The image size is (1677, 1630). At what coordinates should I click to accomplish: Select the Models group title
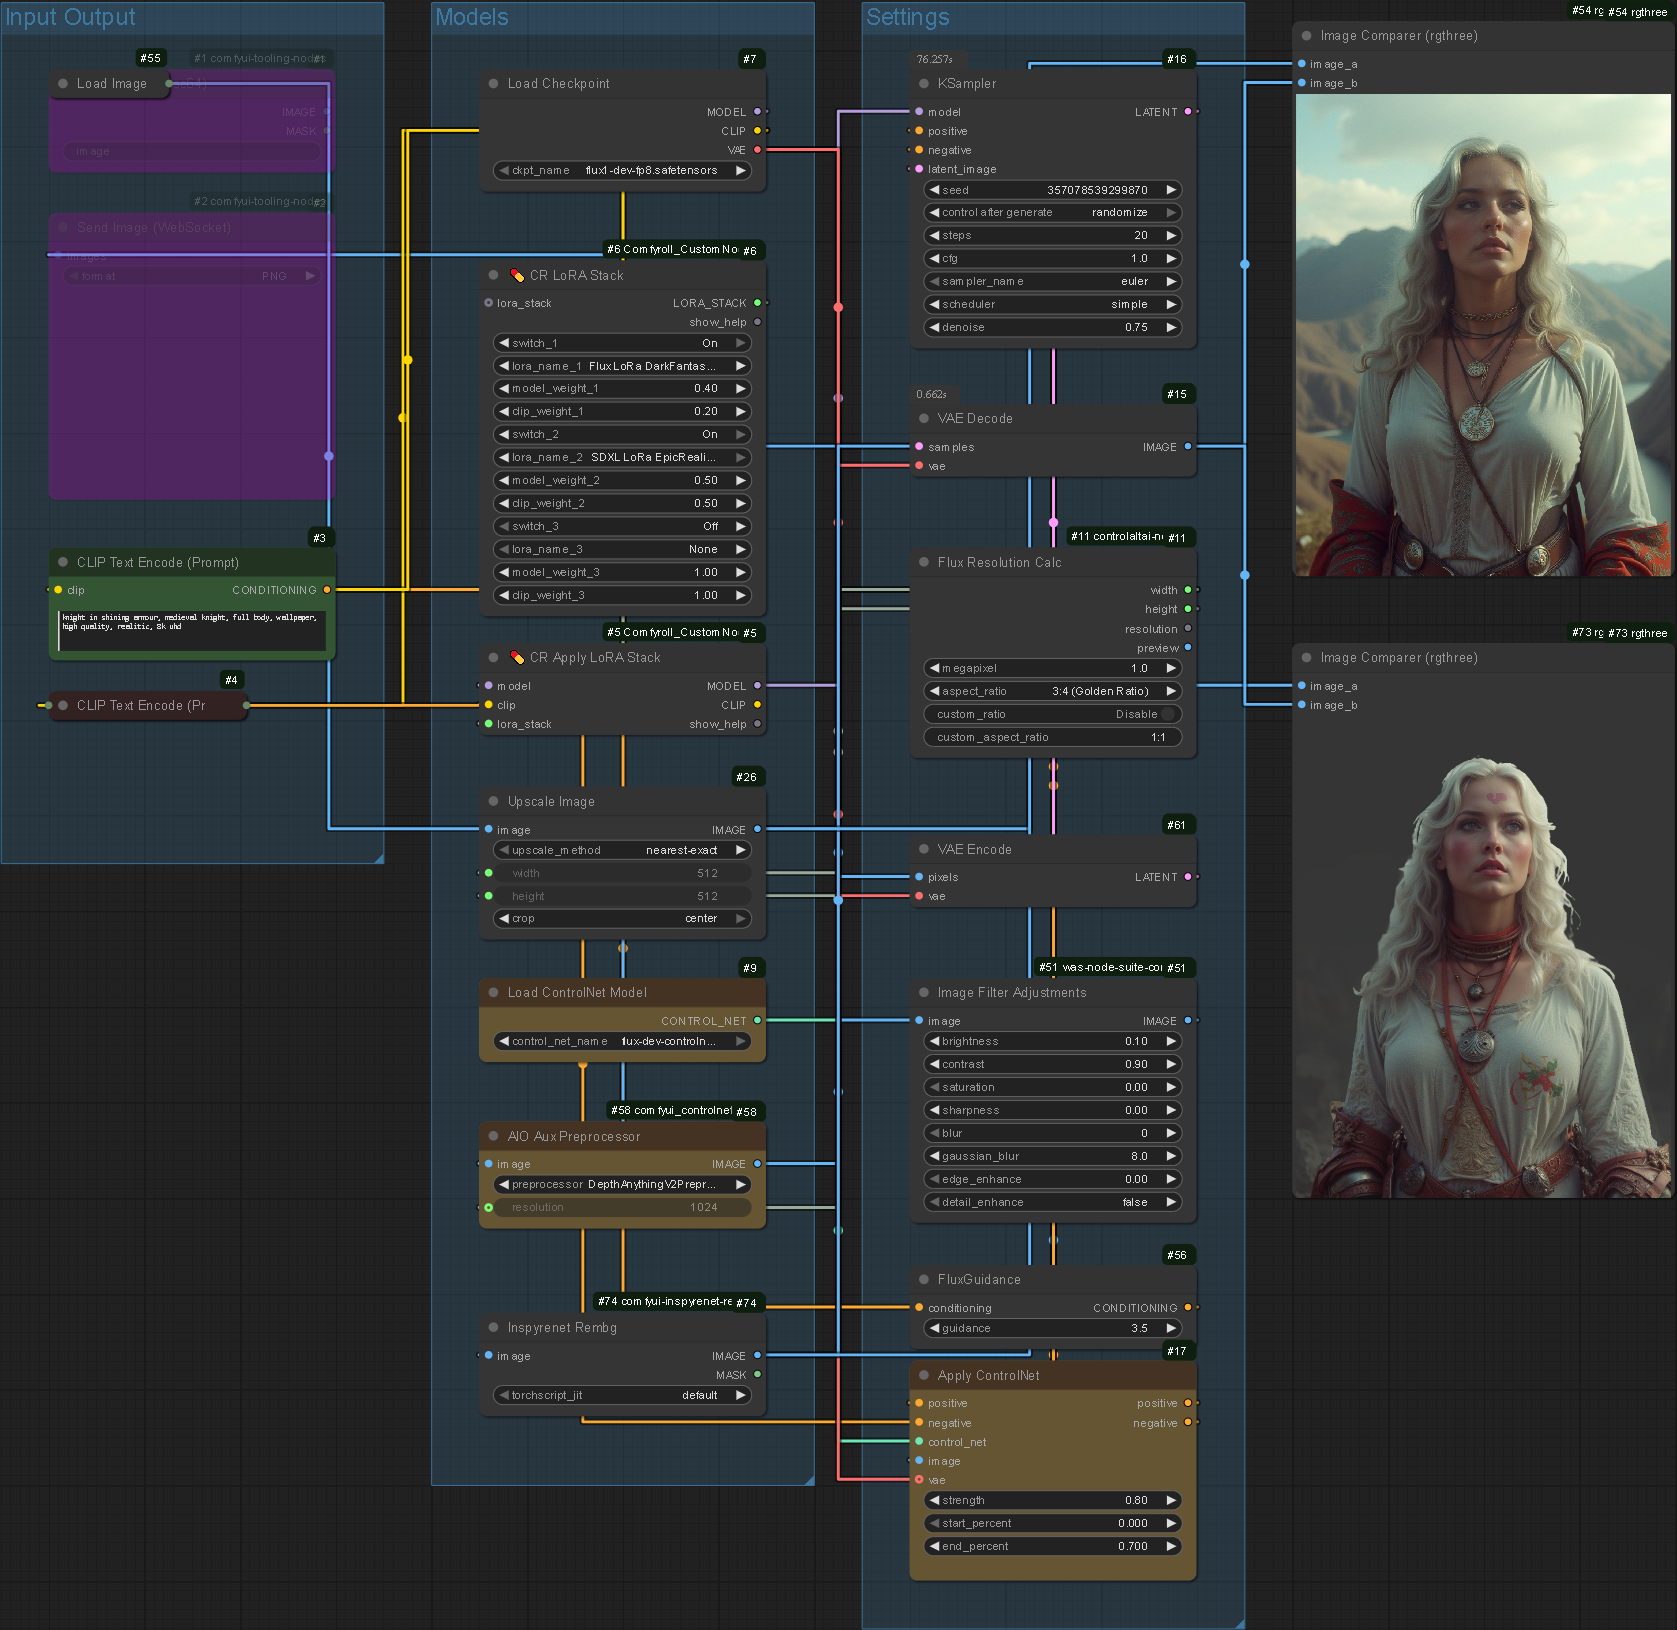pos(472,18)
